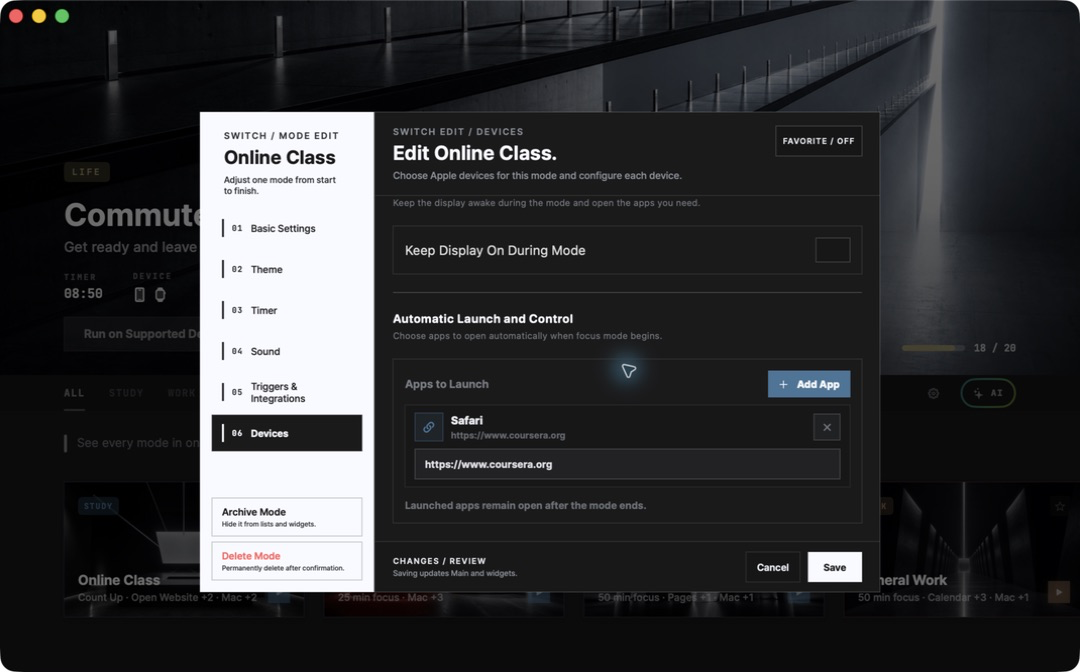Screen dimensions: 1080x672
Task: Click the yellow progress bar beside 18 / 20
Action: [x=933, y=348]
